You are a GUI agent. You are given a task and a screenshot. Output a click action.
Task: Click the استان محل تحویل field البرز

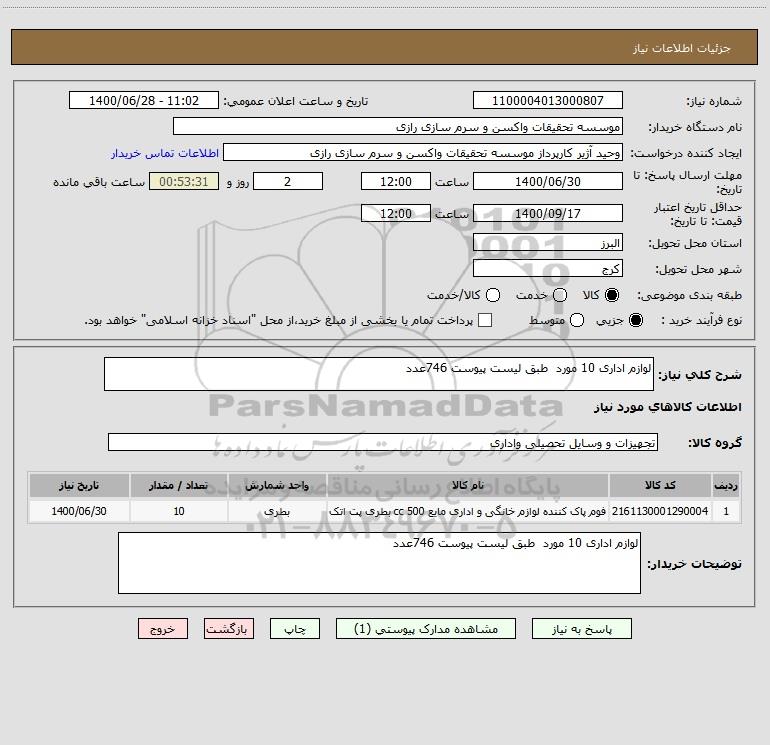tap(548, 243)
